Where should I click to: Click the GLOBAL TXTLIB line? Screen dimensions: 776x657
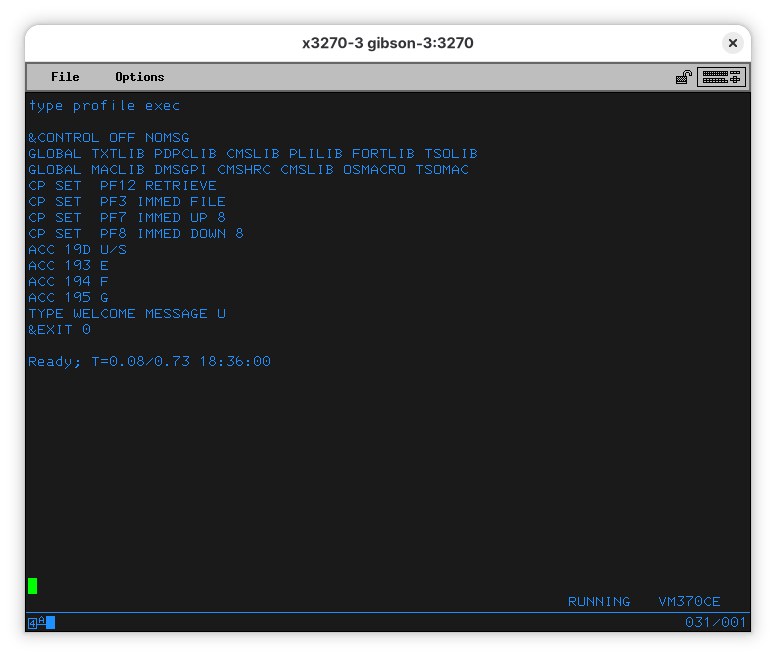[x=252, y=154]
